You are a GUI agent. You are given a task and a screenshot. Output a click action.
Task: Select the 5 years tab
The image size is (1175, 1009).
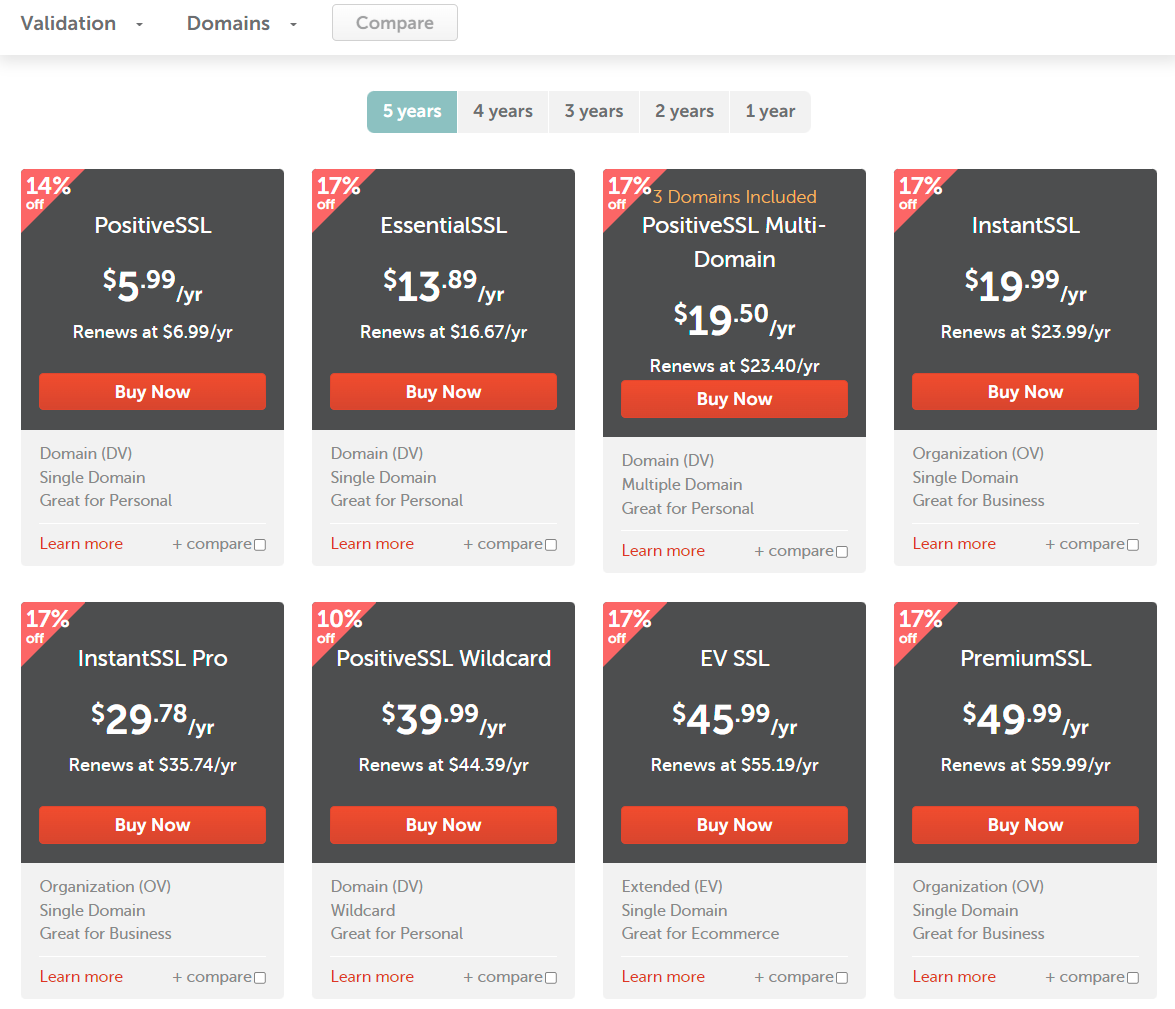[412, 112]
